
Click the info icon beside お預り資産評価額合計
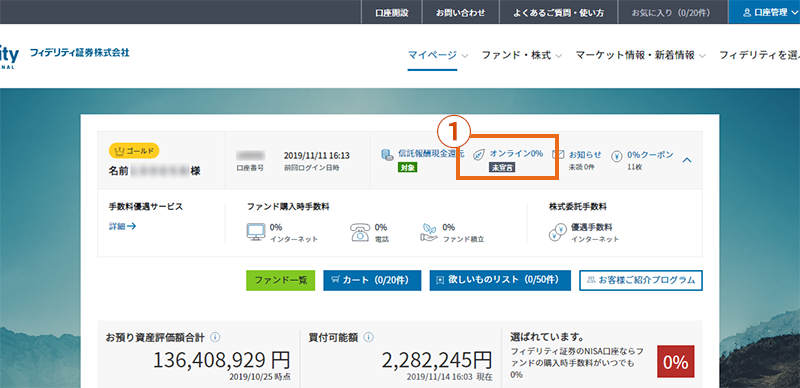[x=215, y=337]
